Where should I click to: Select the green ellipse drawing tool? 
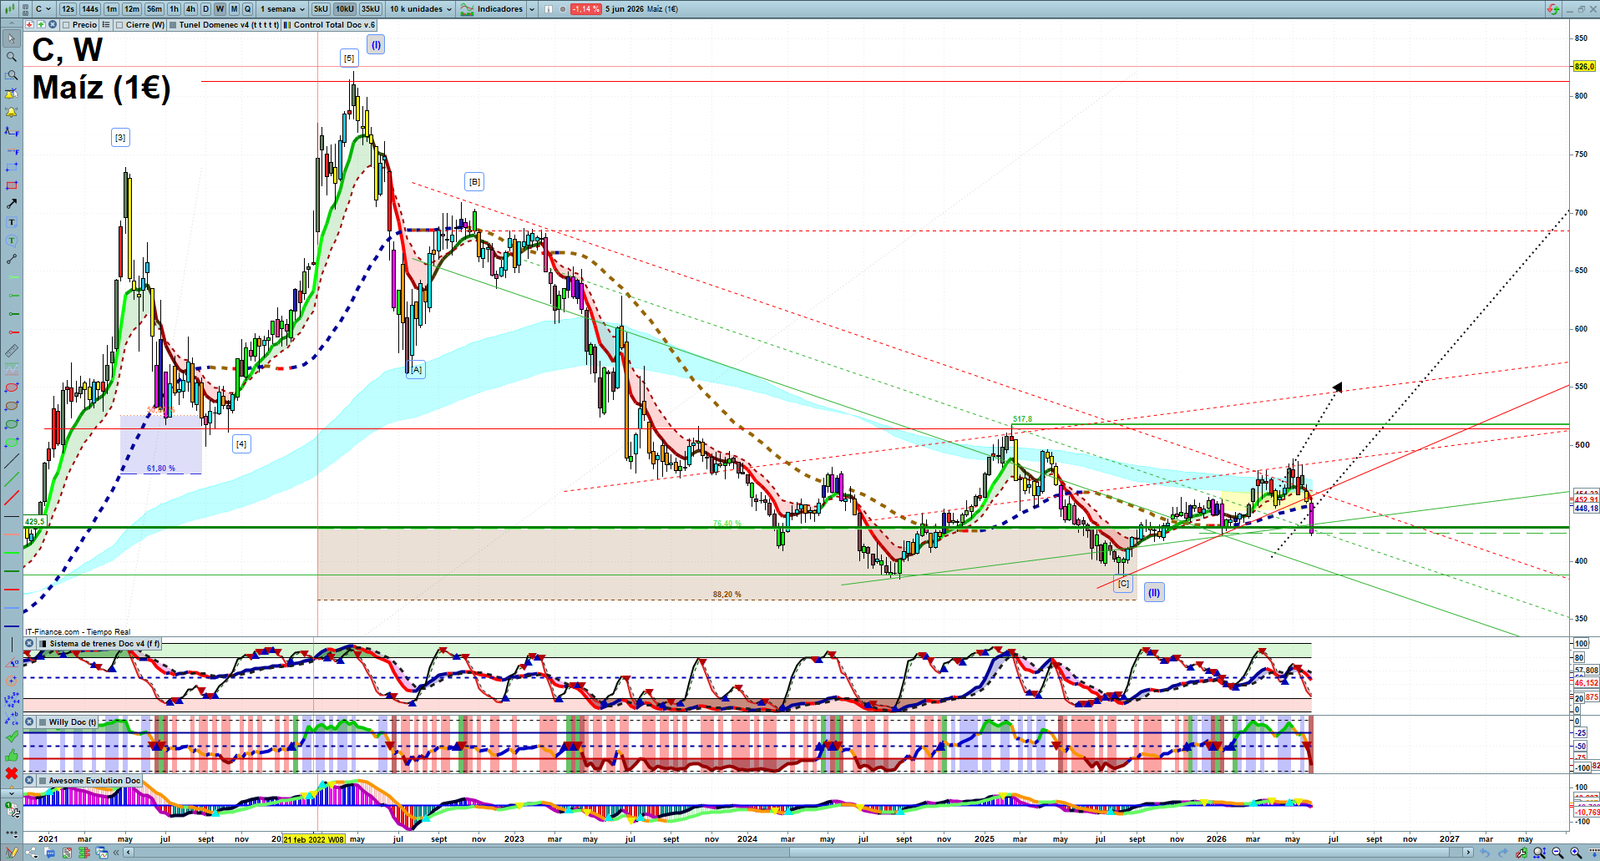point(11,424)
